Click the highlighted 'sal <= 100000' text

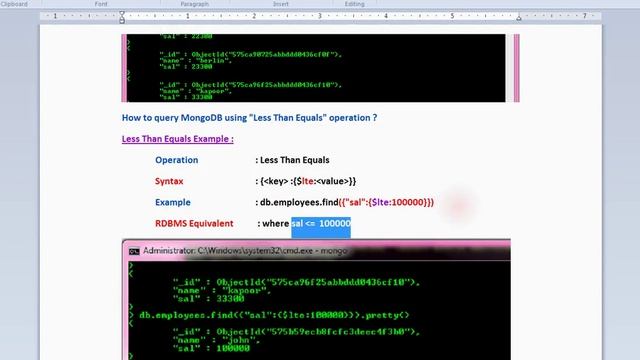coord(321,224)
